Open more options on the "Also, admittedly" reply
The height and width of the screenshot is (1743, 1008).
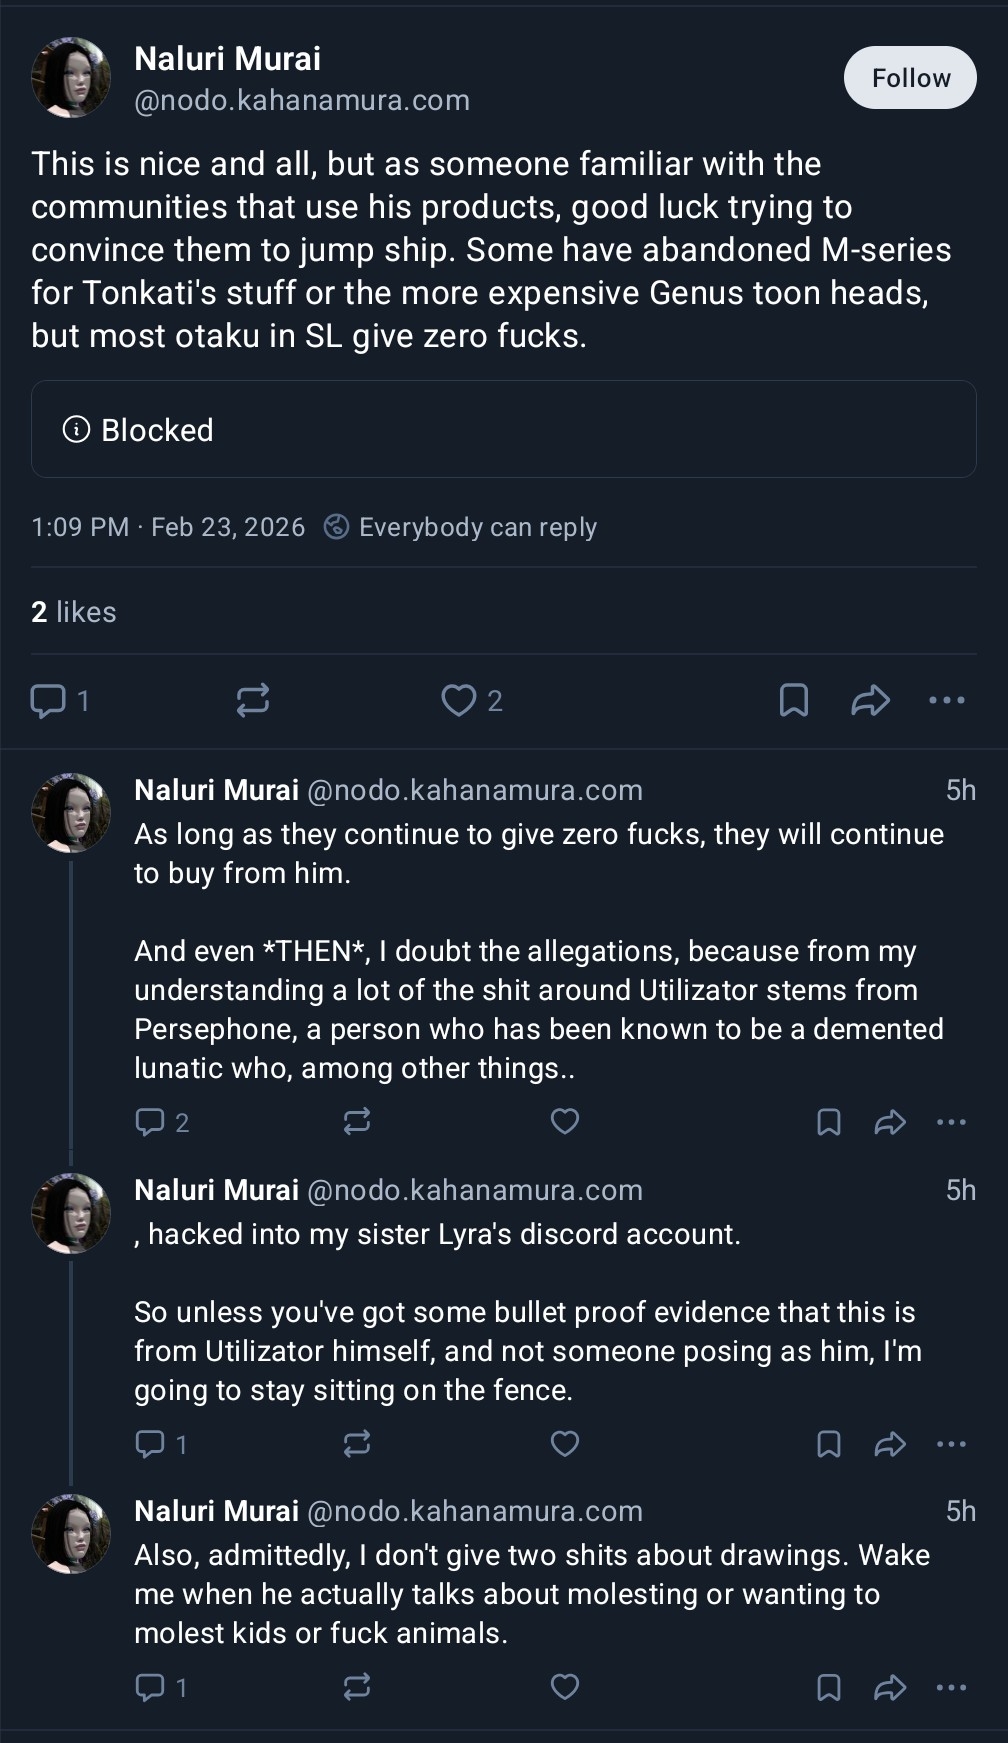(x=951, y=1687)
